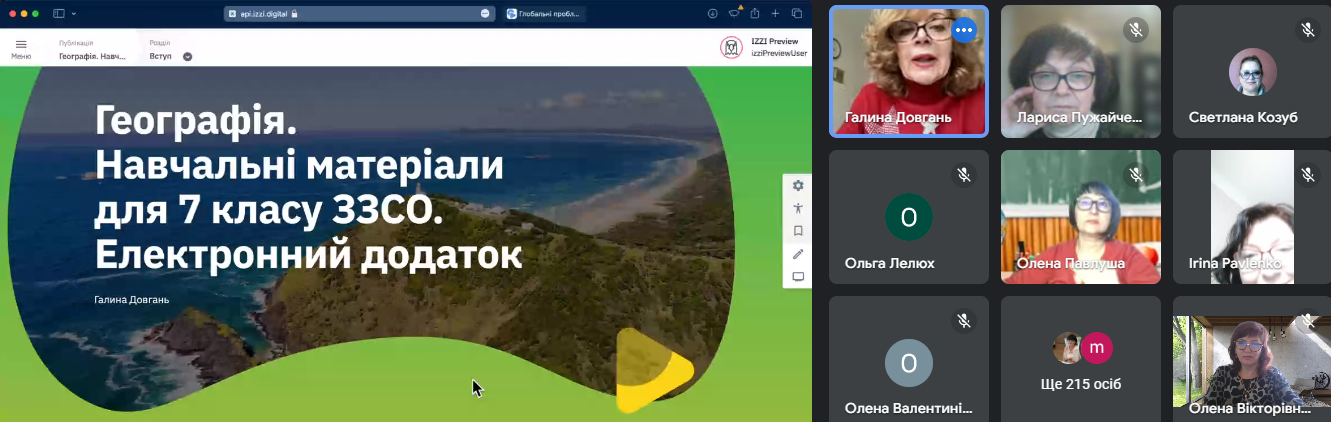Viewport: 1331px width, 422px height.
Task: Click the Irina Pavlenko name label
Action: (1235, 263)
